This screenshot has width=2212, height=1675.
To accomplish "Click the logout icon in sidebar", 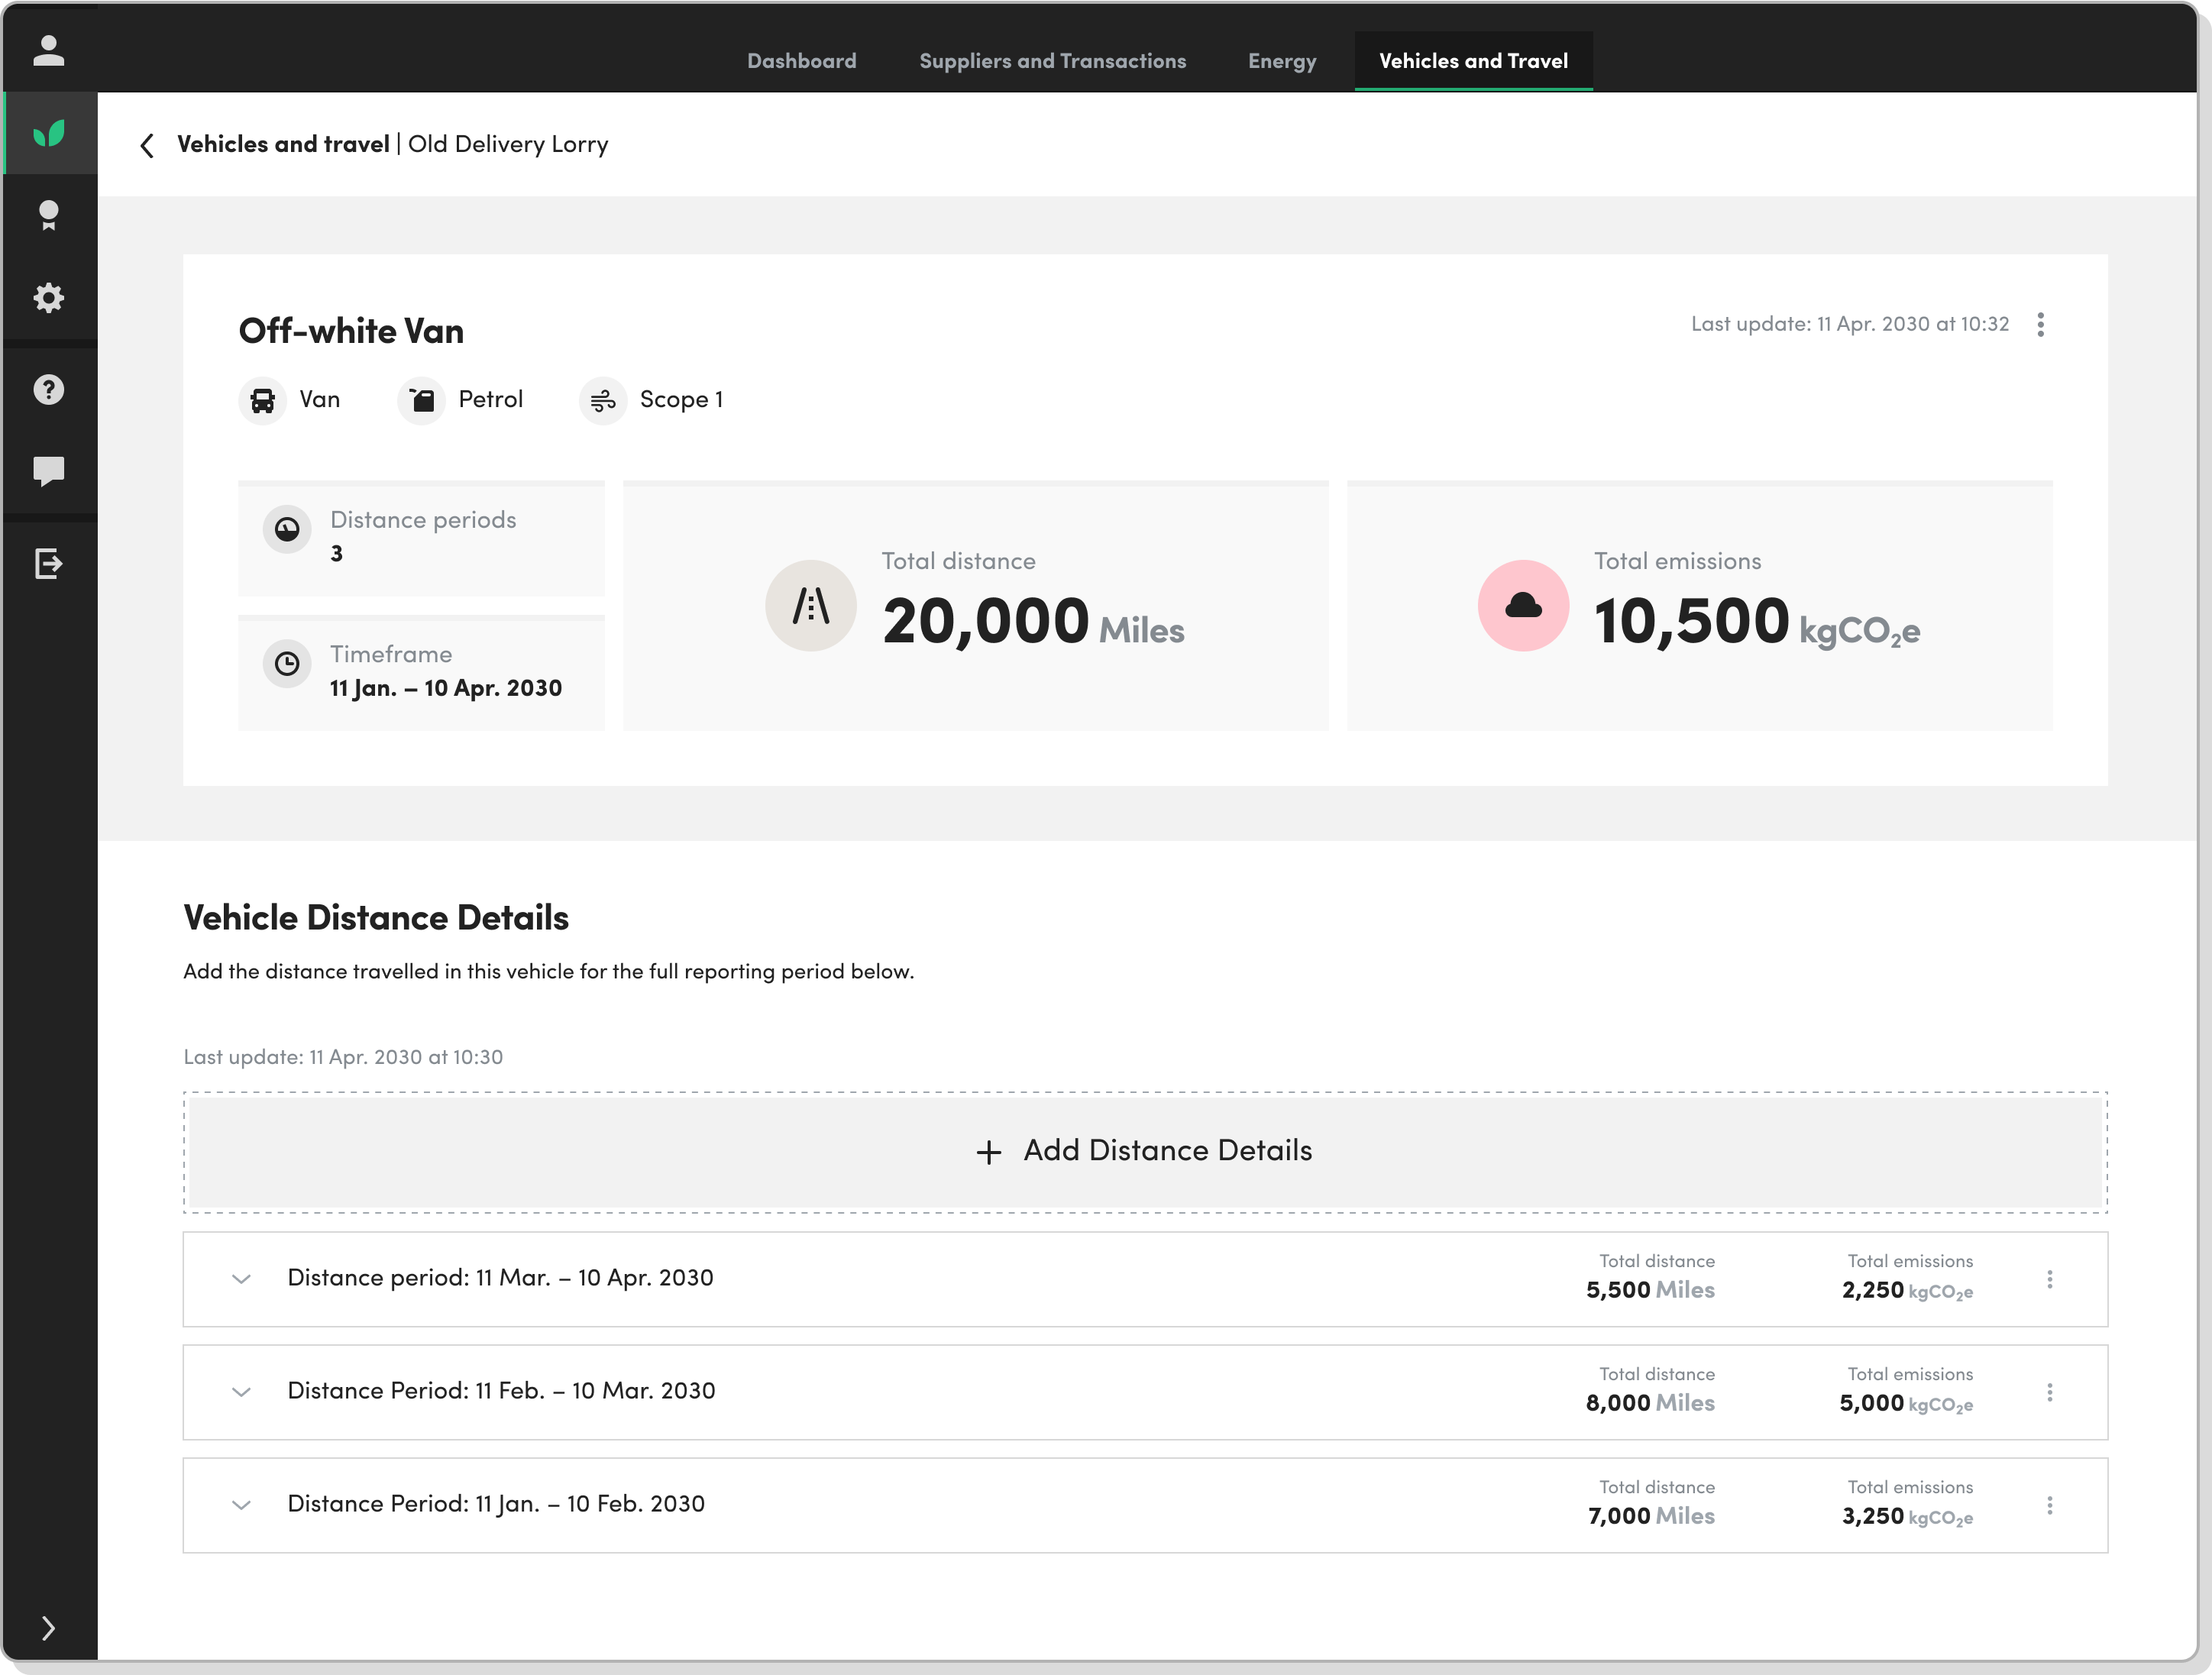I will (x=48, y=563).
